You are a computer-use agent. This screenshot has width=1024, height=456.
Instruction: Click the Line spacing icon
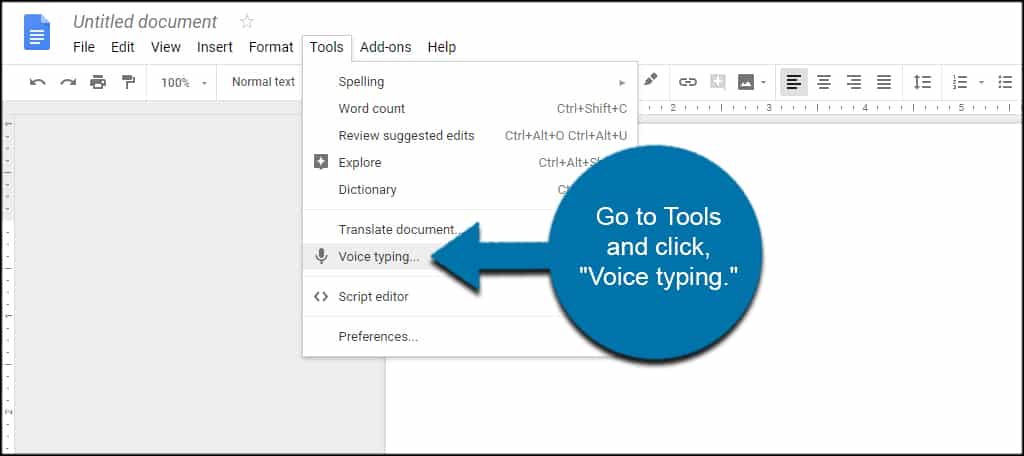tap(922, 82)
